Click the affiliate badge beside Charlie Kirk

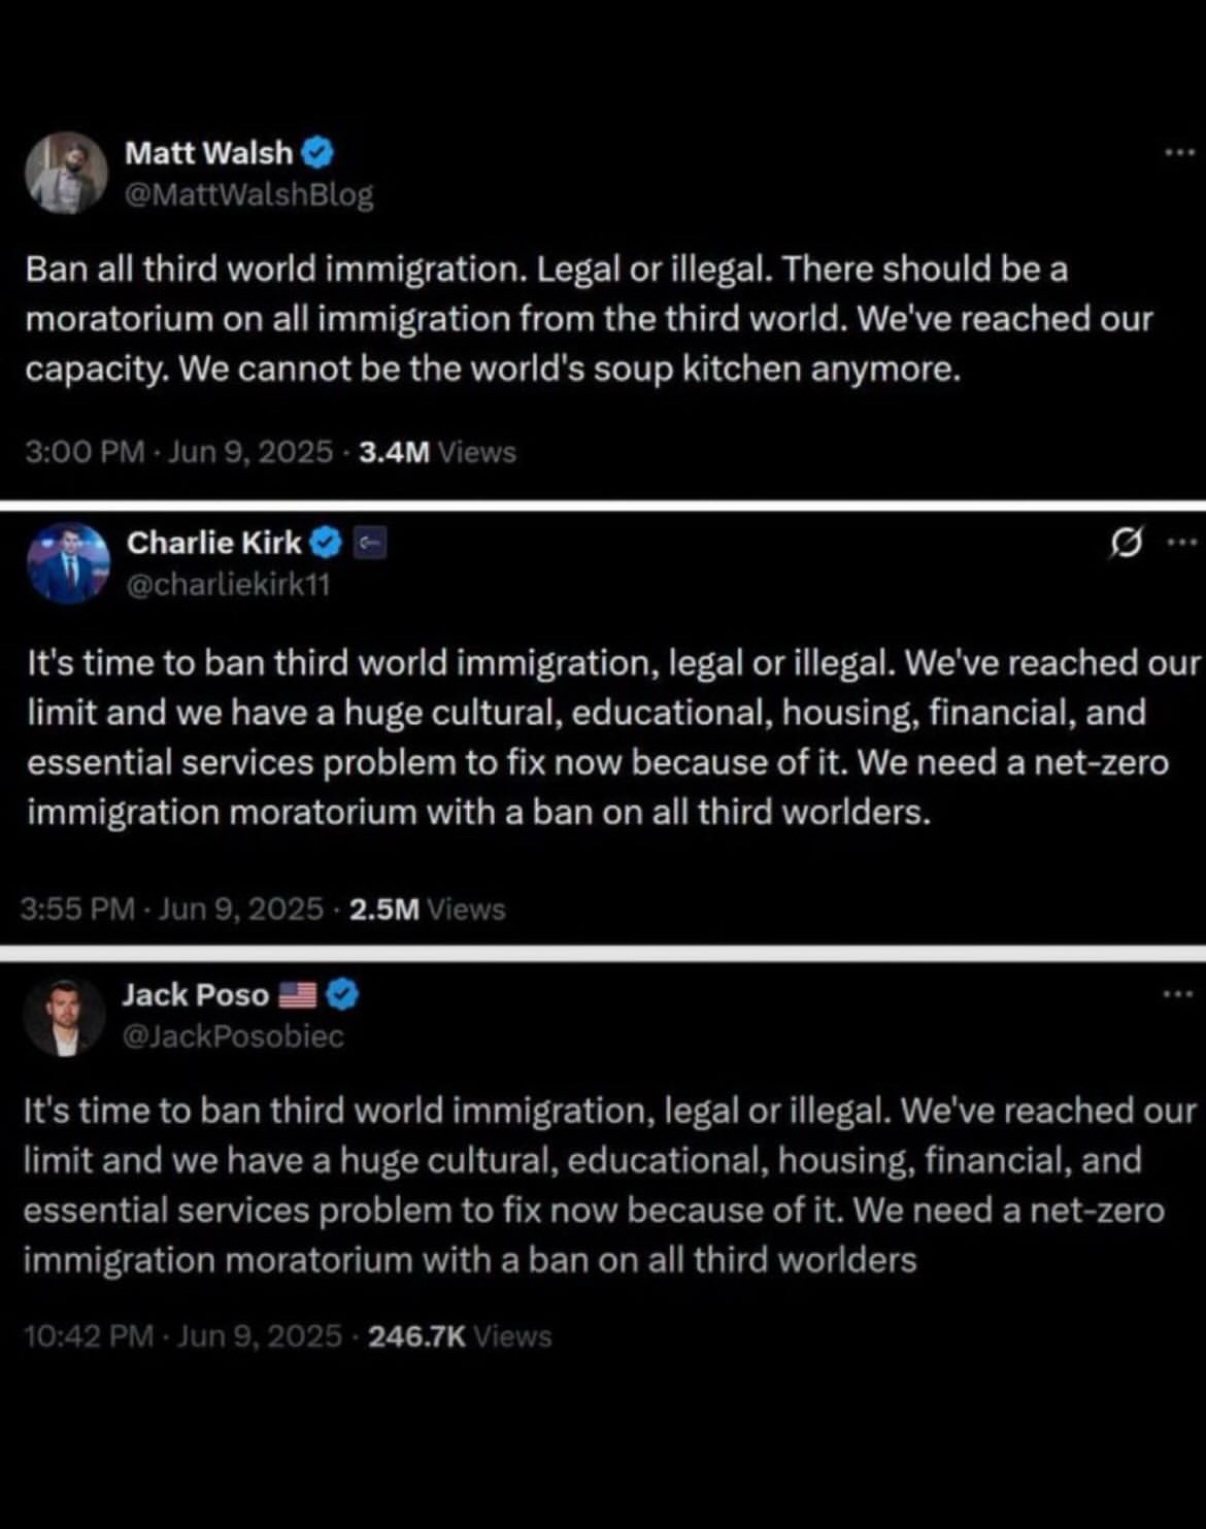click(x=371, y=543)
